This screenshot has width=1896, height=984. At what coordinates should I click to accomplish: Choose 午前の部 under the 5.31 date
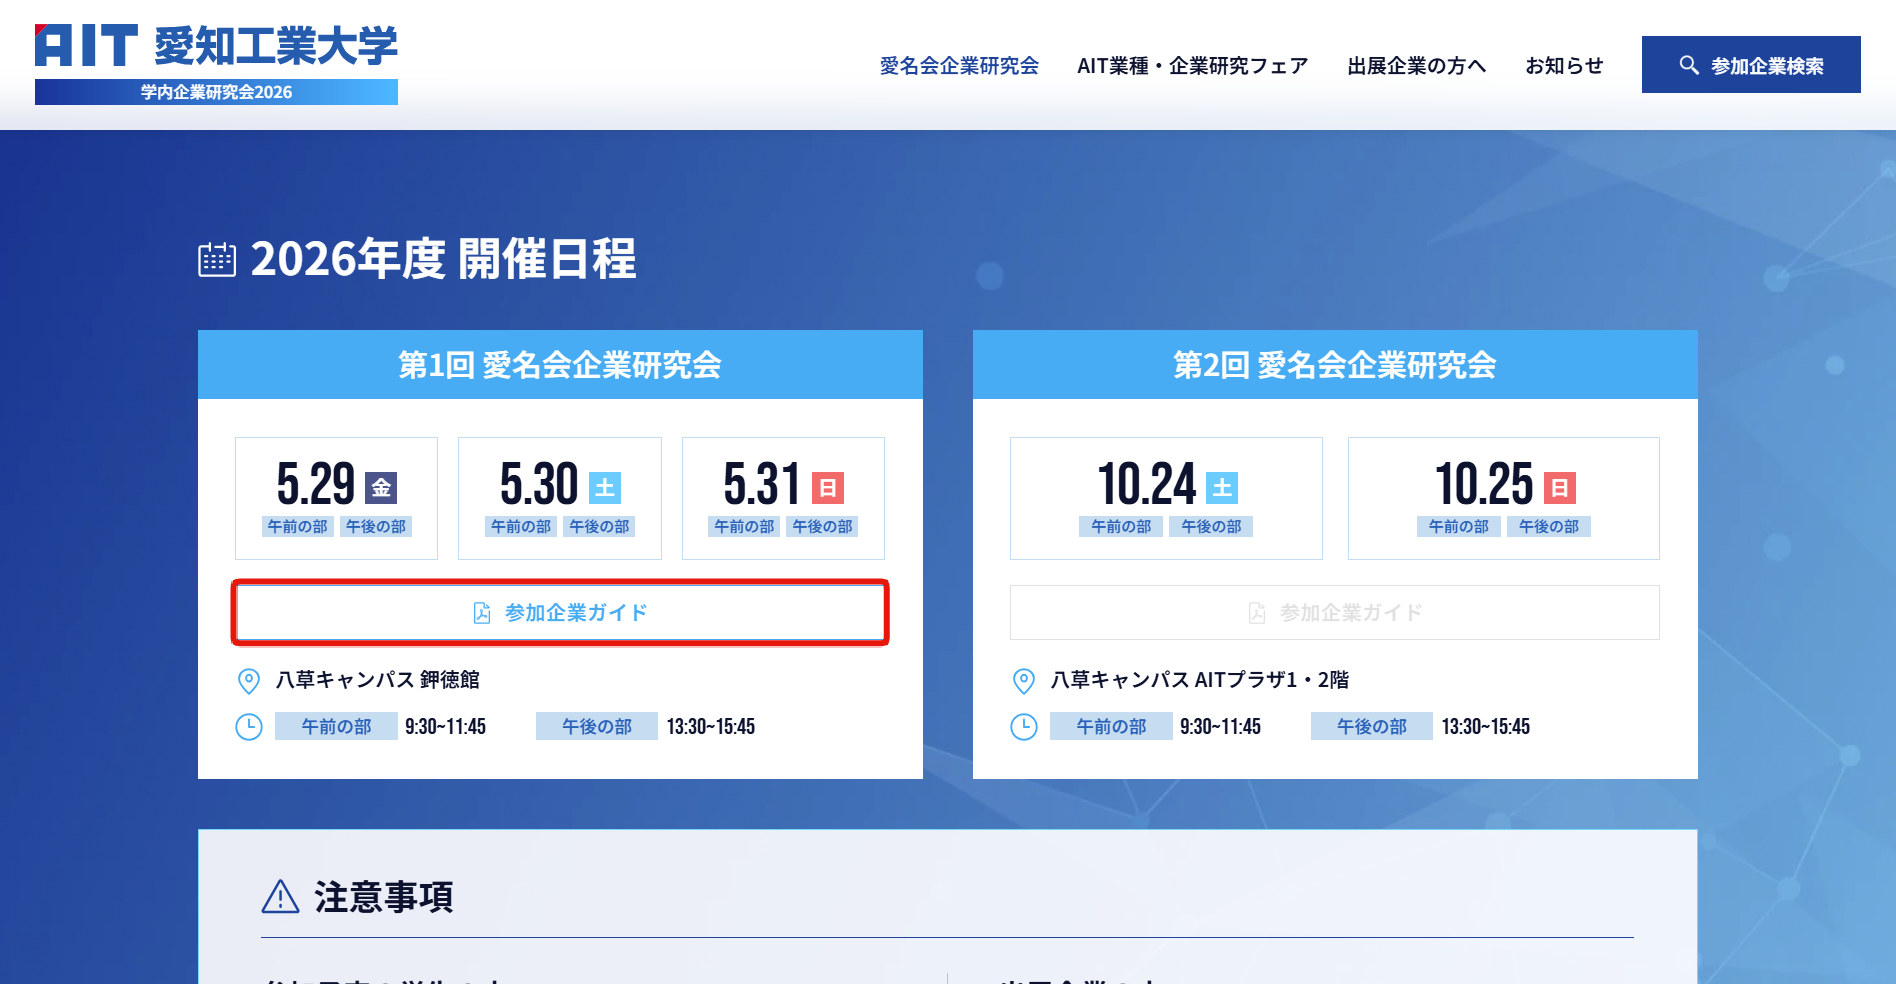click(x=744, y=527)
